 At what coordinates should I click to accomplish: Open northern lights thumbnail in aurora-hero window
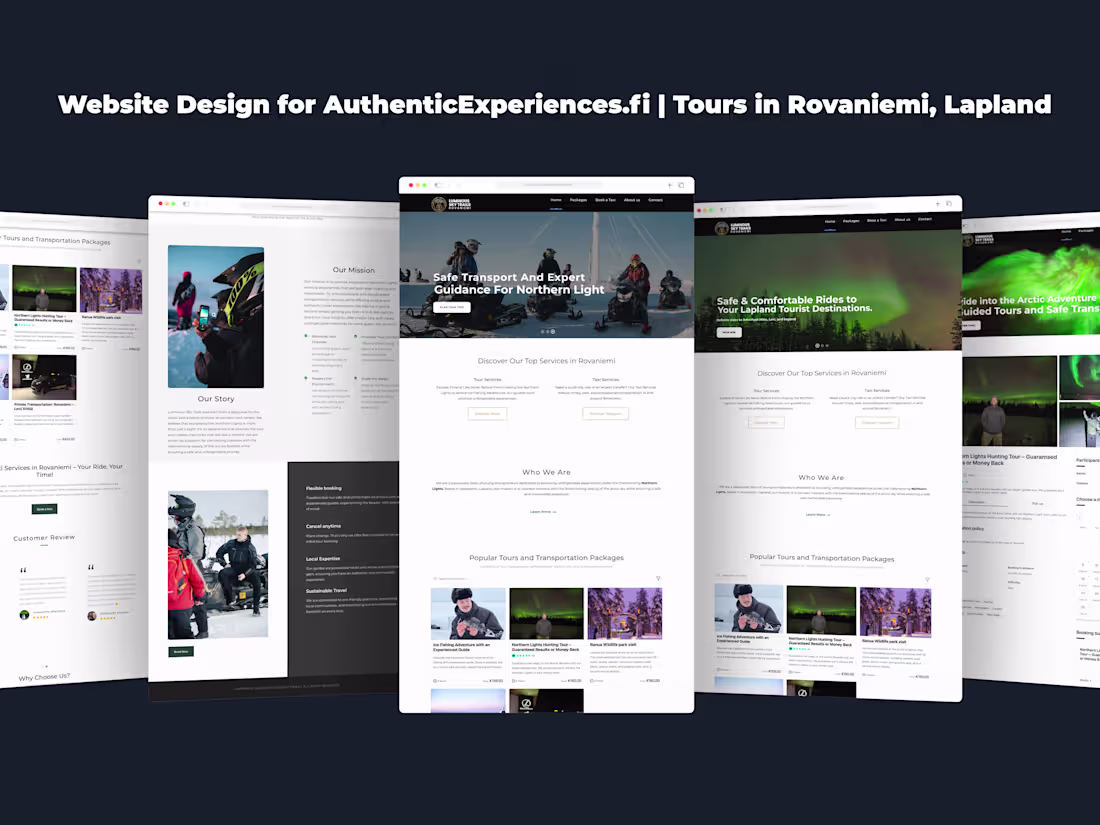coord(821,610)
